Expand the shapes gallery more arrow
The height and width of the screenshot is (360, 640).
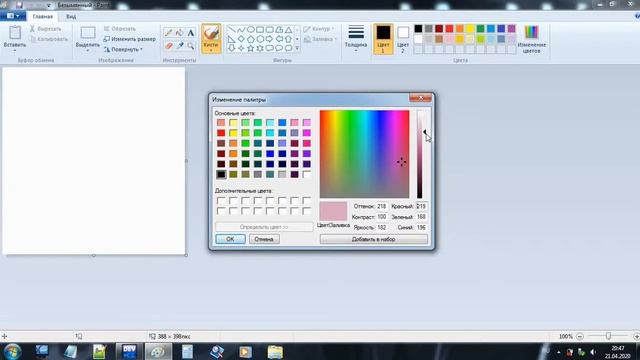(297, 48)
